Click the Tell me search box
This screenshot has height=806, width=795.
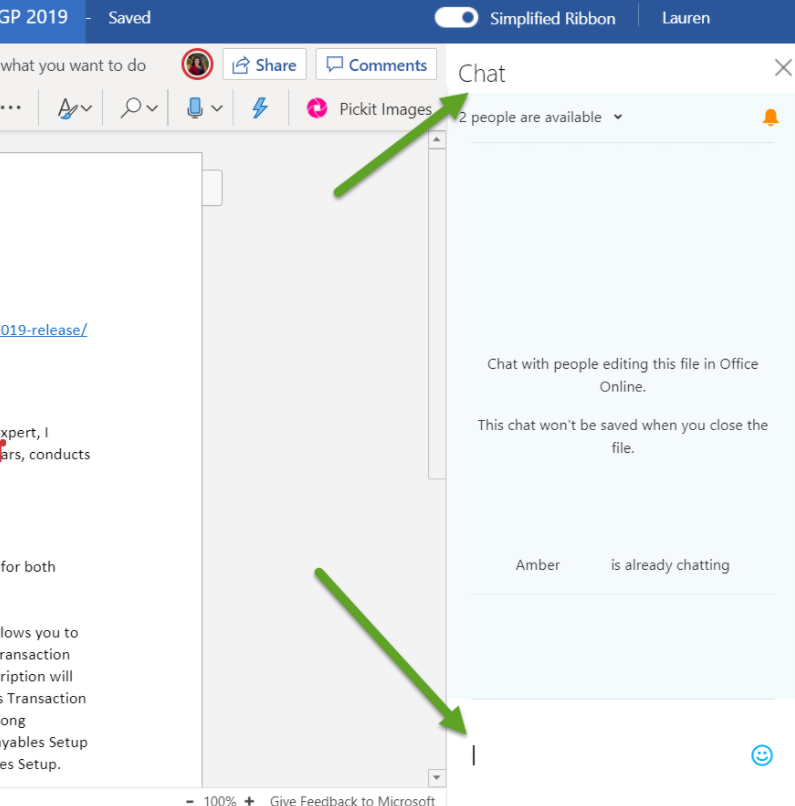pyautogui.click(x=73, y=65)
